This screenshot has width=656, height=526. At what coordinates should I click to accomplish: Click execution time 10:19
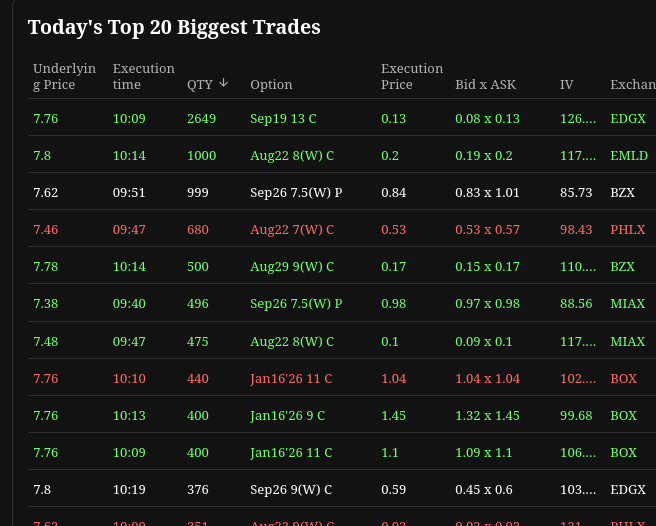click(129, 490)
